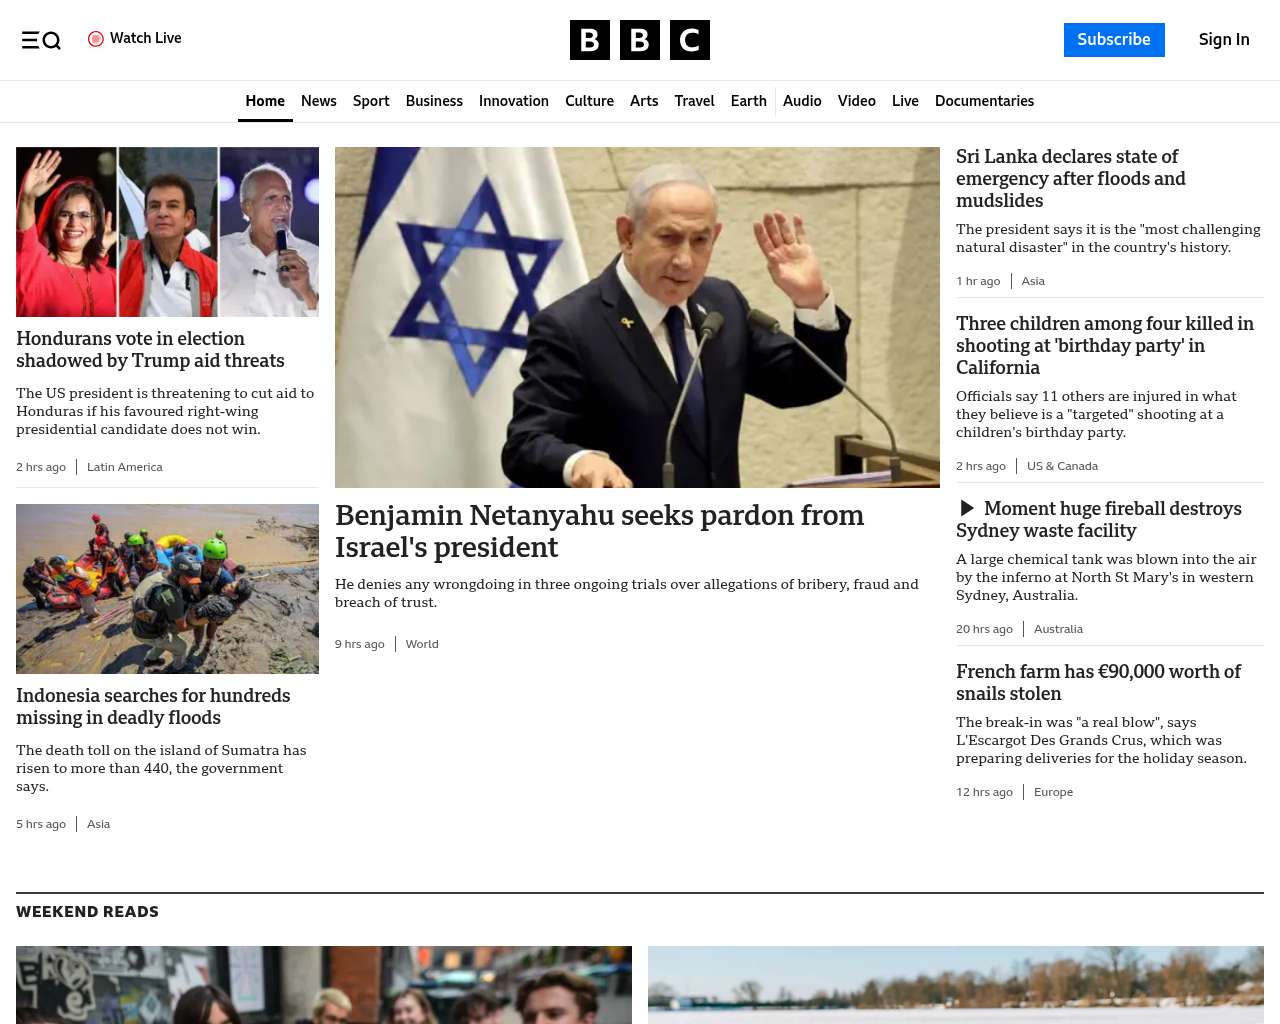
Task: Read the Sri Lanka emergency article
Action: pyautogui.click(x=1071, y=178)
